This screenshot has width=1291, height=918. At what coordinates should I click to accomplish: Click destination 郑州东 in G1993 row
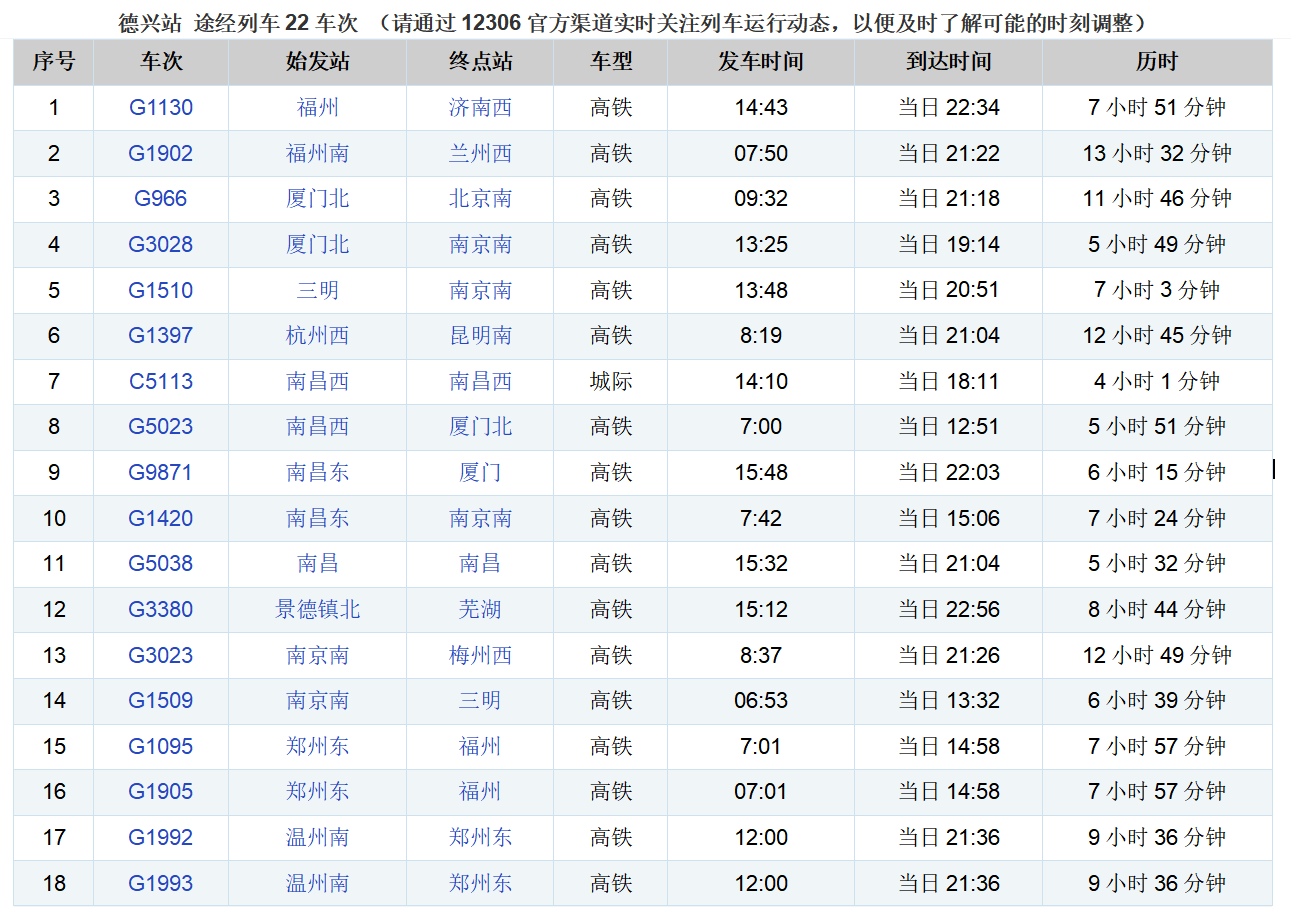(481, 883)
